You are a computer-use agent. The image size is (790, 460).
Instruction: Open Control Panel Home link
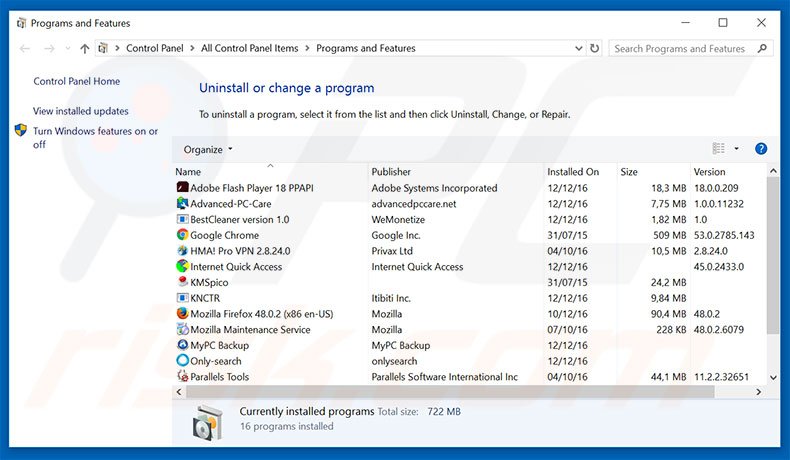point(77,82)
